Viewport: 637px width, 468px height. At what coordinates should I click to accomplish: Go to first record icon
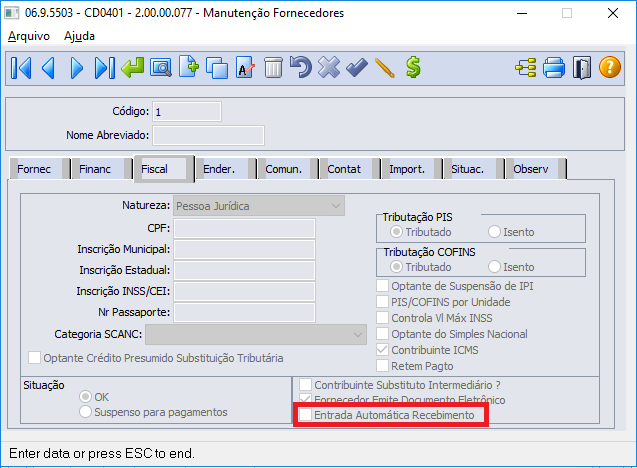coord(21,68)
